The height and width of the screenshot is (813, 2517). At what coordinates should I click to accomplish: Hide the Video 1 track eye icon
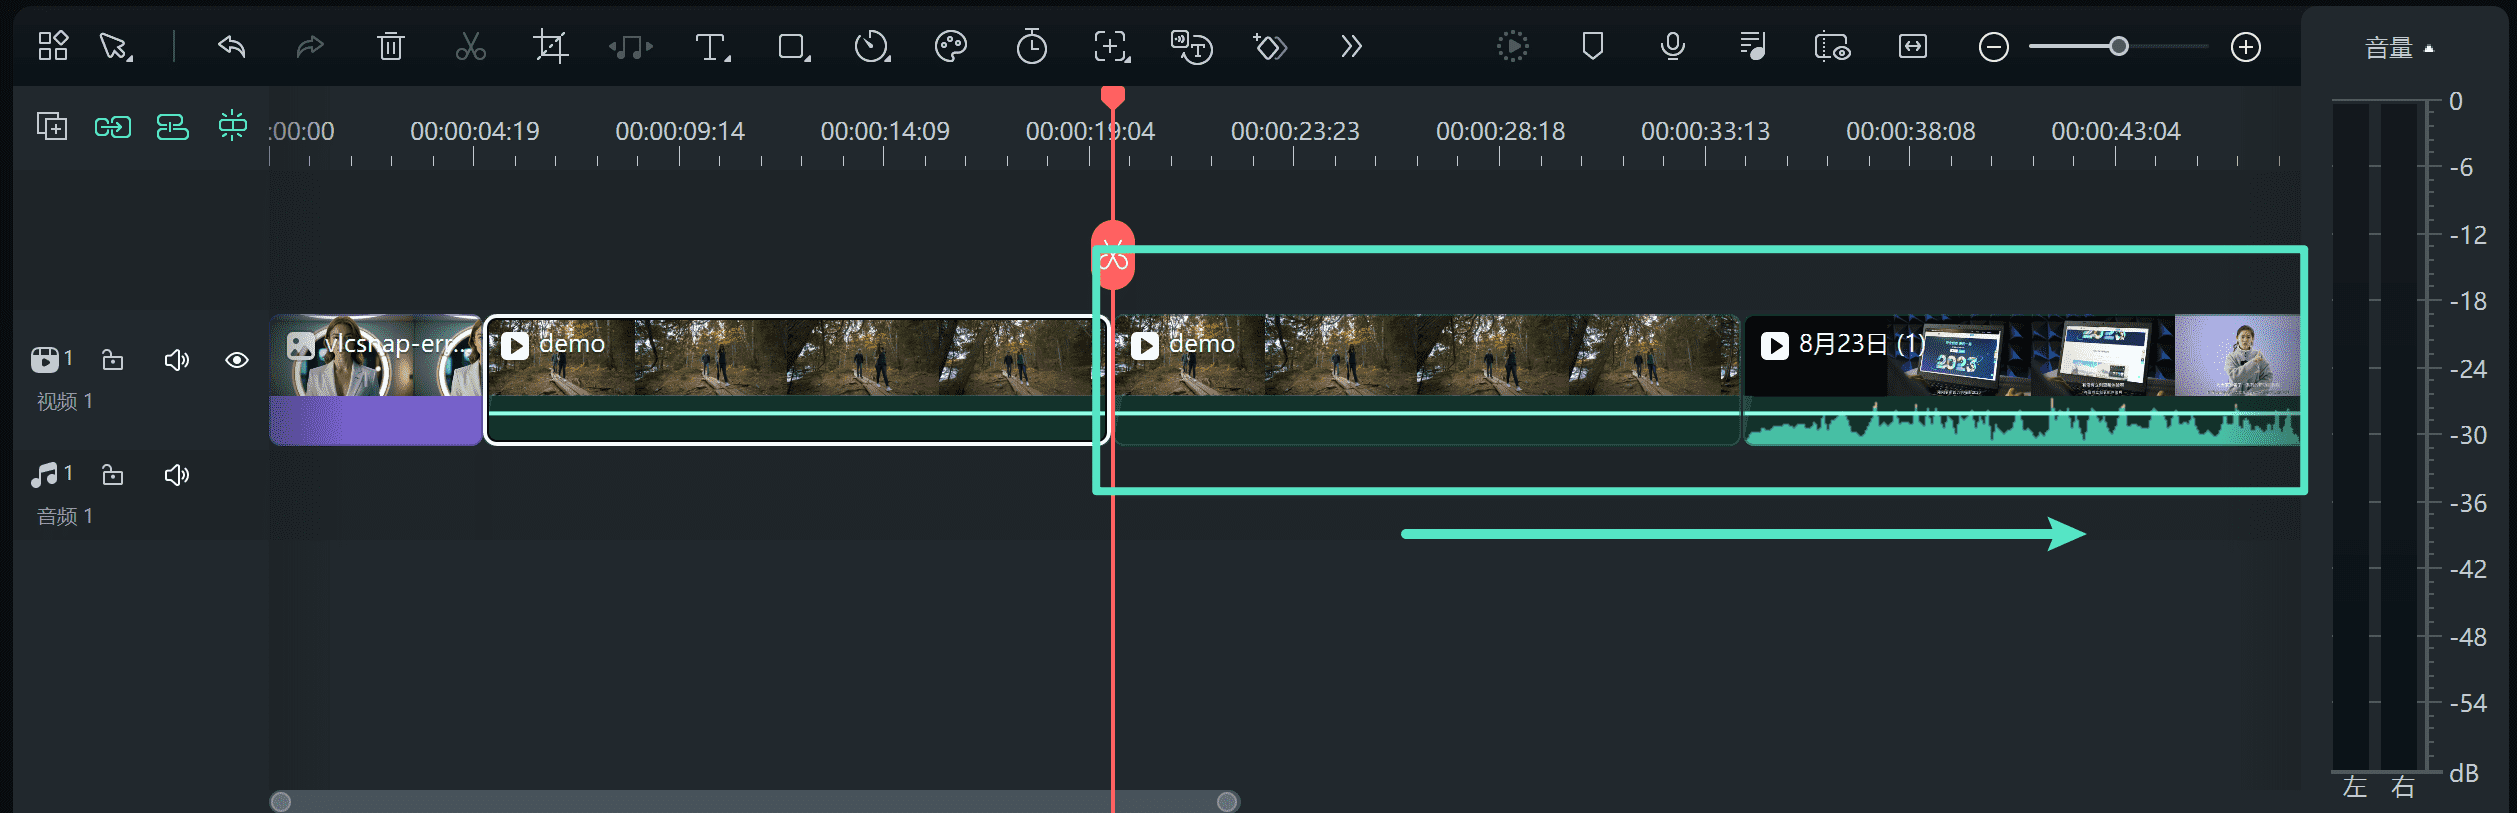coord(237,360)
